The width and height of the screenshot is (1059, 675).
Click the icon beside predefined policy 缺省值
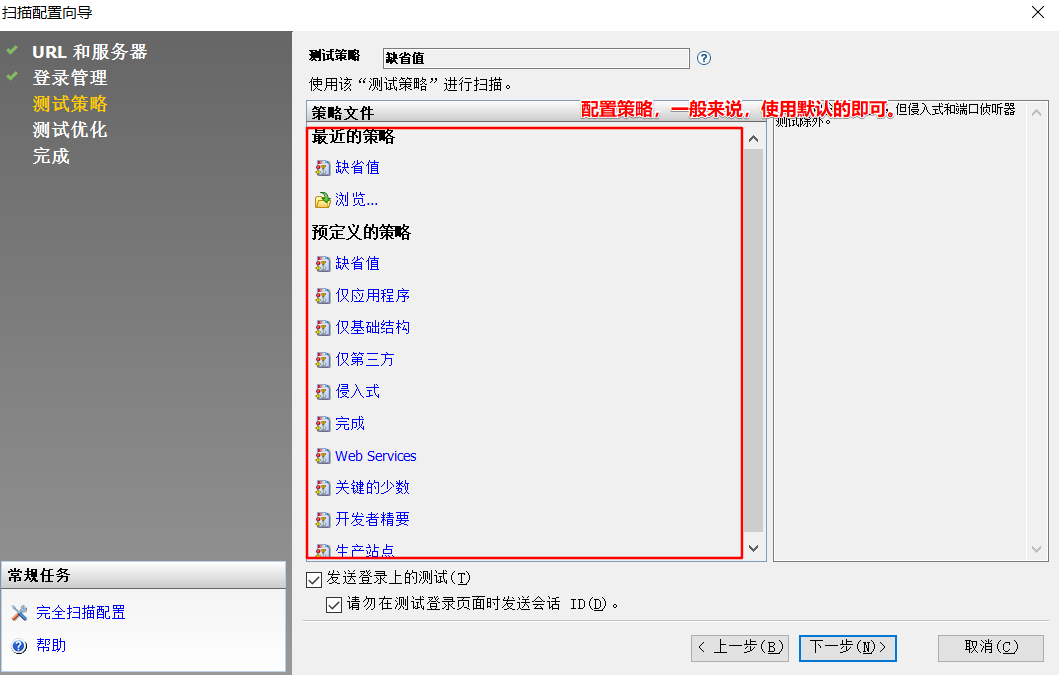[x=323, y=264]
